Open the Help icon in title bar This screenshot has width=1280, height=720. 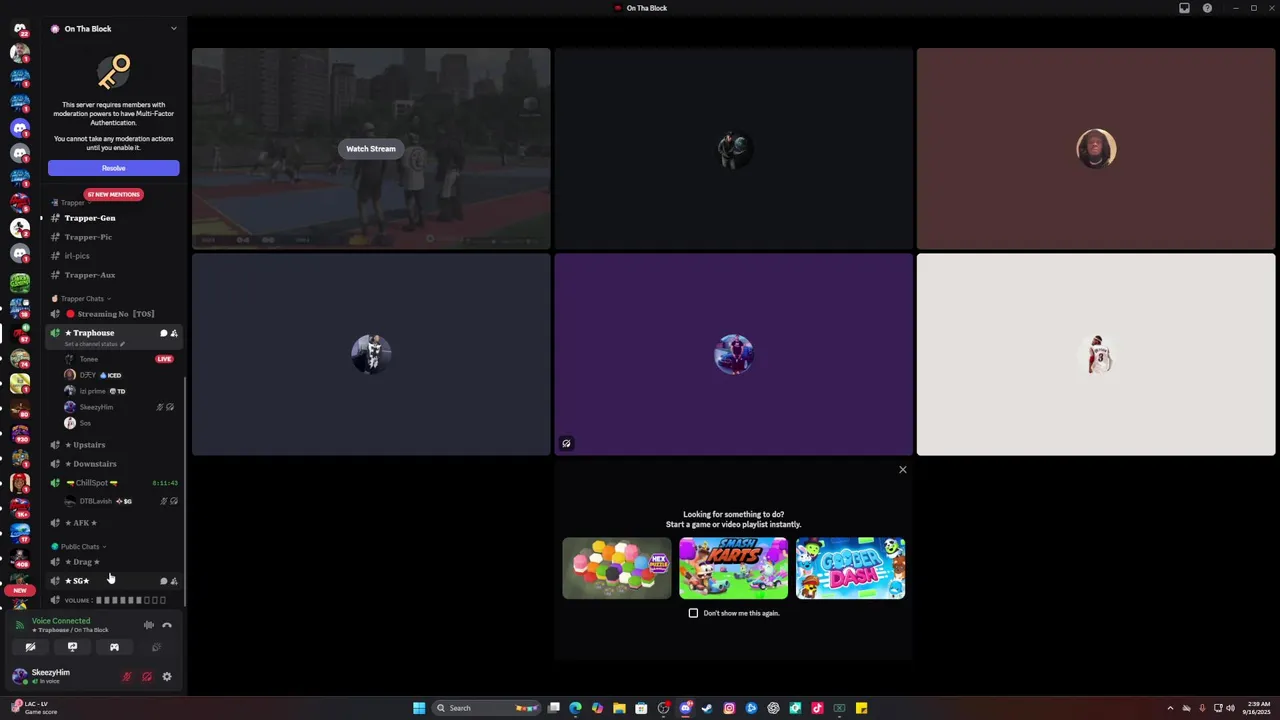point(1207,8)
